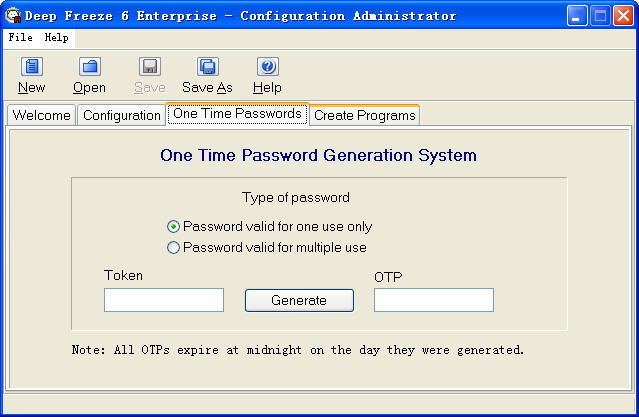Image resolution: width=639 pixels, height=417 pixels.
Task: Open a configuration file via Open icon
Action: click(90, 68)
